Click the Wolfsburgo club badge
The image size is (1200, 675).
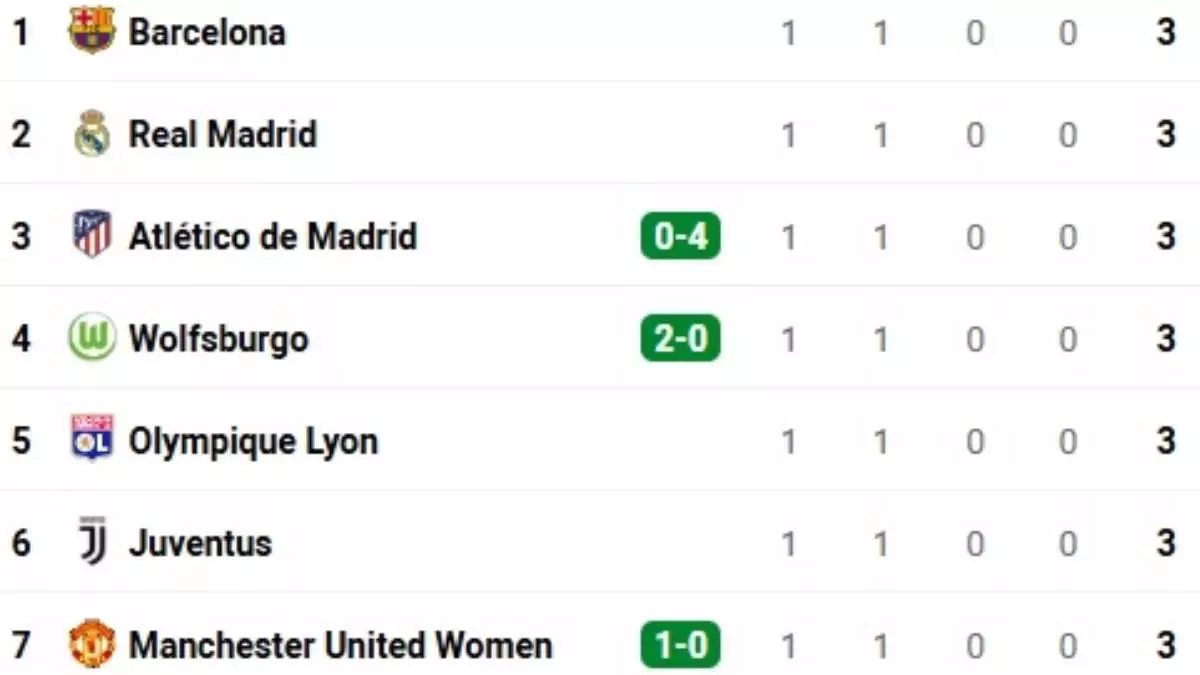click(x=91, y=338)
